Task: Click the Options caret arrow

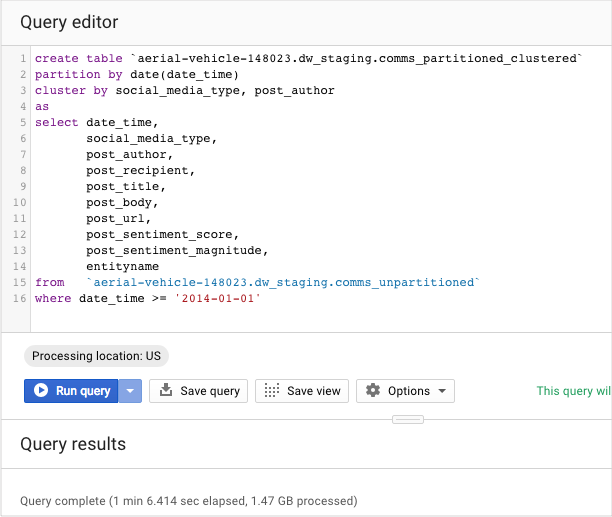Action: [x=442, y=391]
